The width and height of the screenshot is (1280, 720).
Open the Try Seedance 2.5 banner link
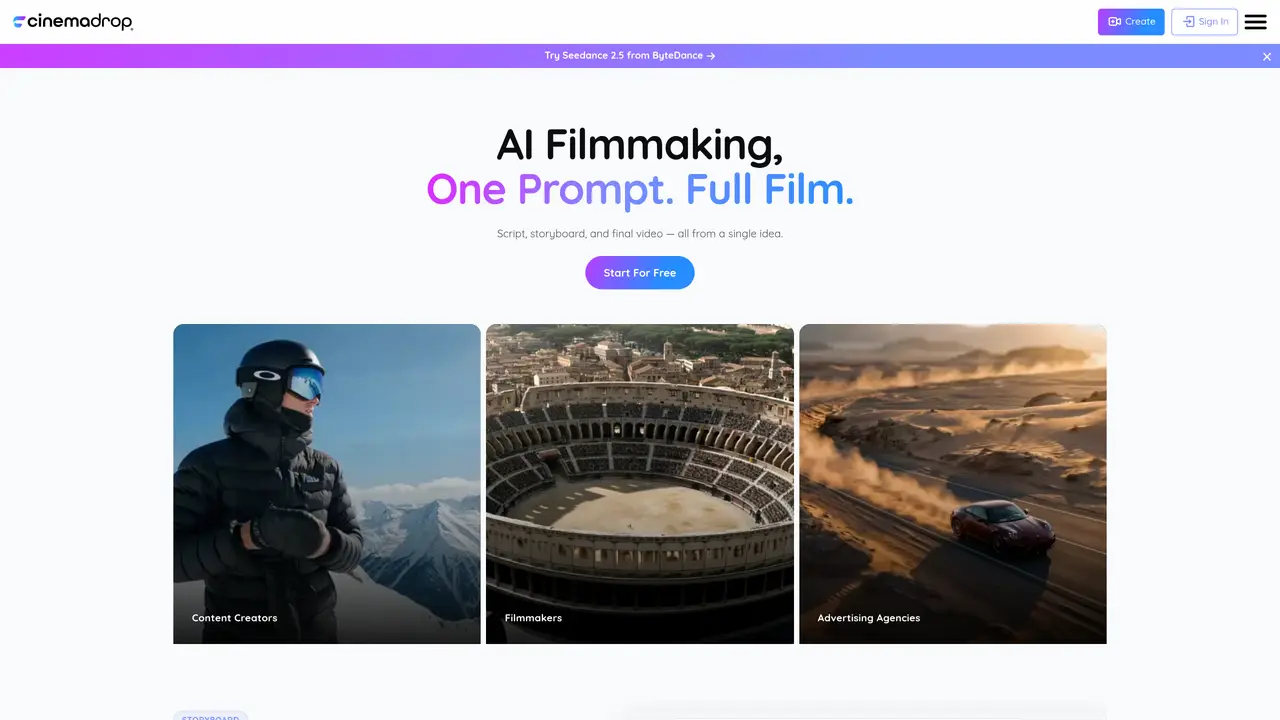(630, 56)
